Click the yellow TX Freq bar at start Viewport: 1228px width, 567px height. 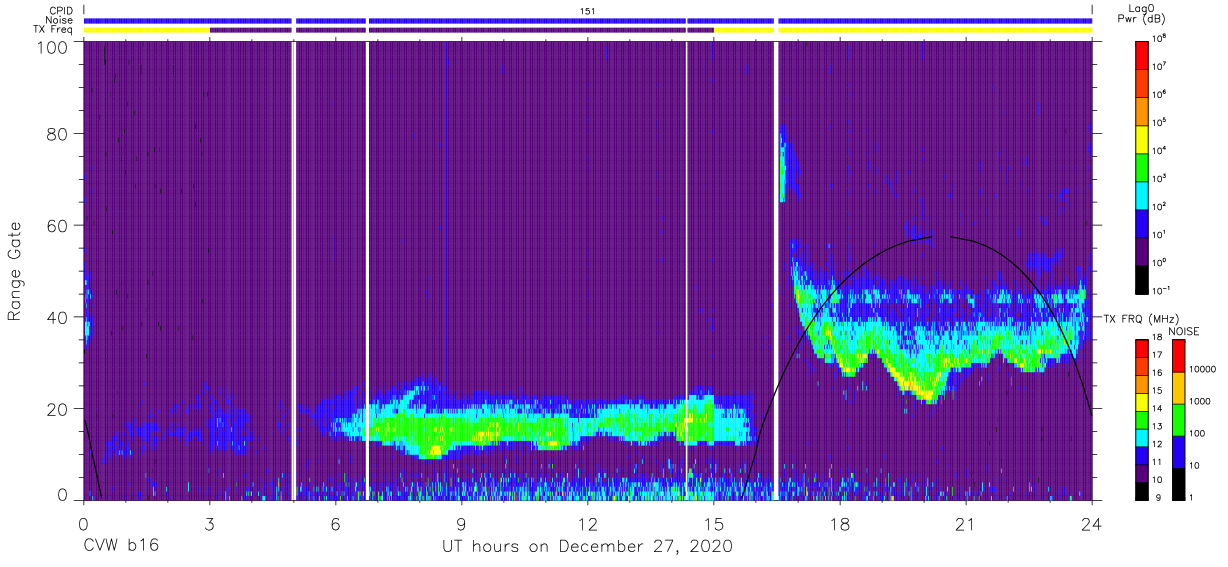coord(146,30)
